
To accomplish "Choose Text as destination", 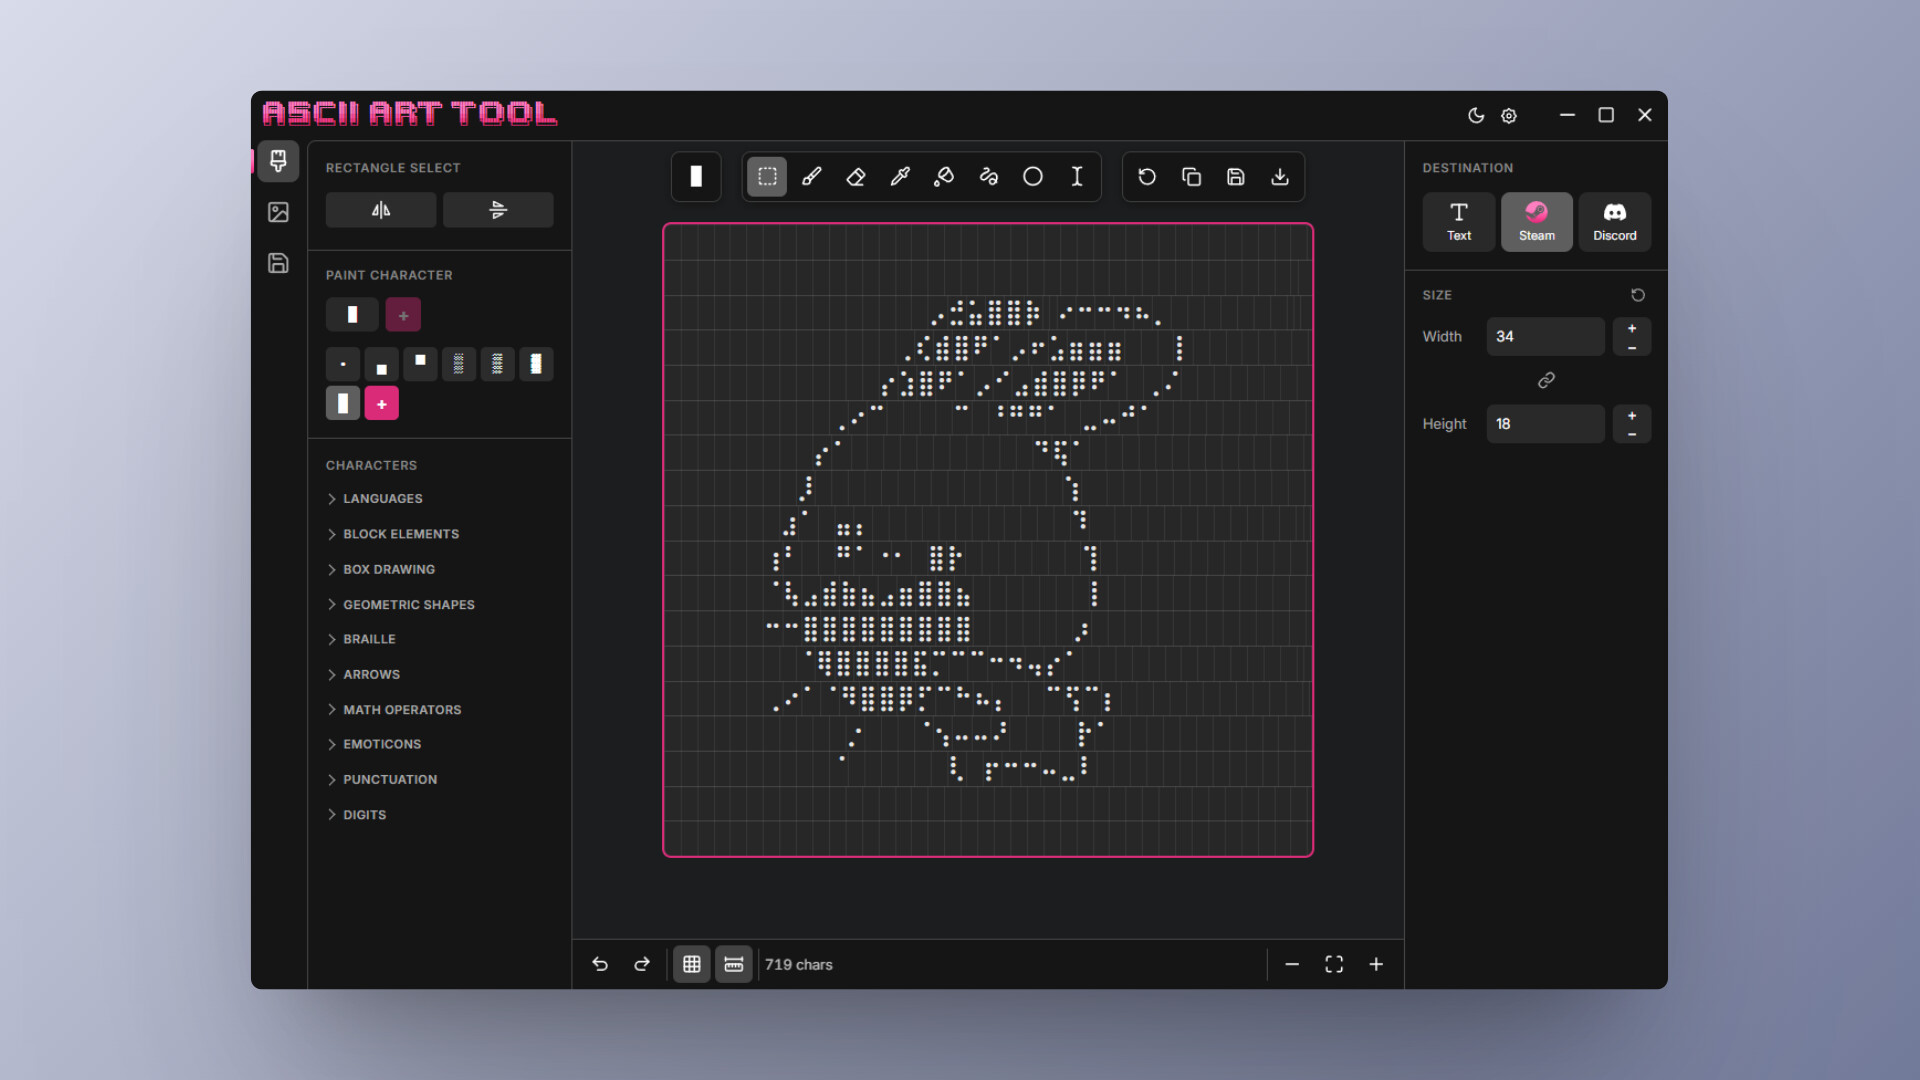I will (x=1459, y=222).
